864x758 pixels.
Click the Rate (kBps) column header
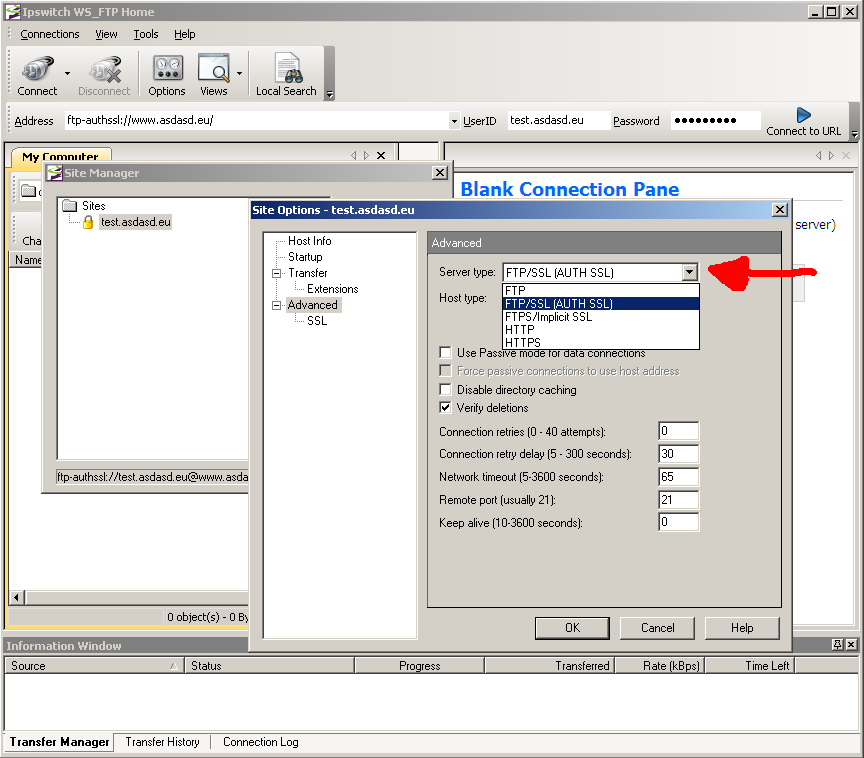click(x=660, y=665)
